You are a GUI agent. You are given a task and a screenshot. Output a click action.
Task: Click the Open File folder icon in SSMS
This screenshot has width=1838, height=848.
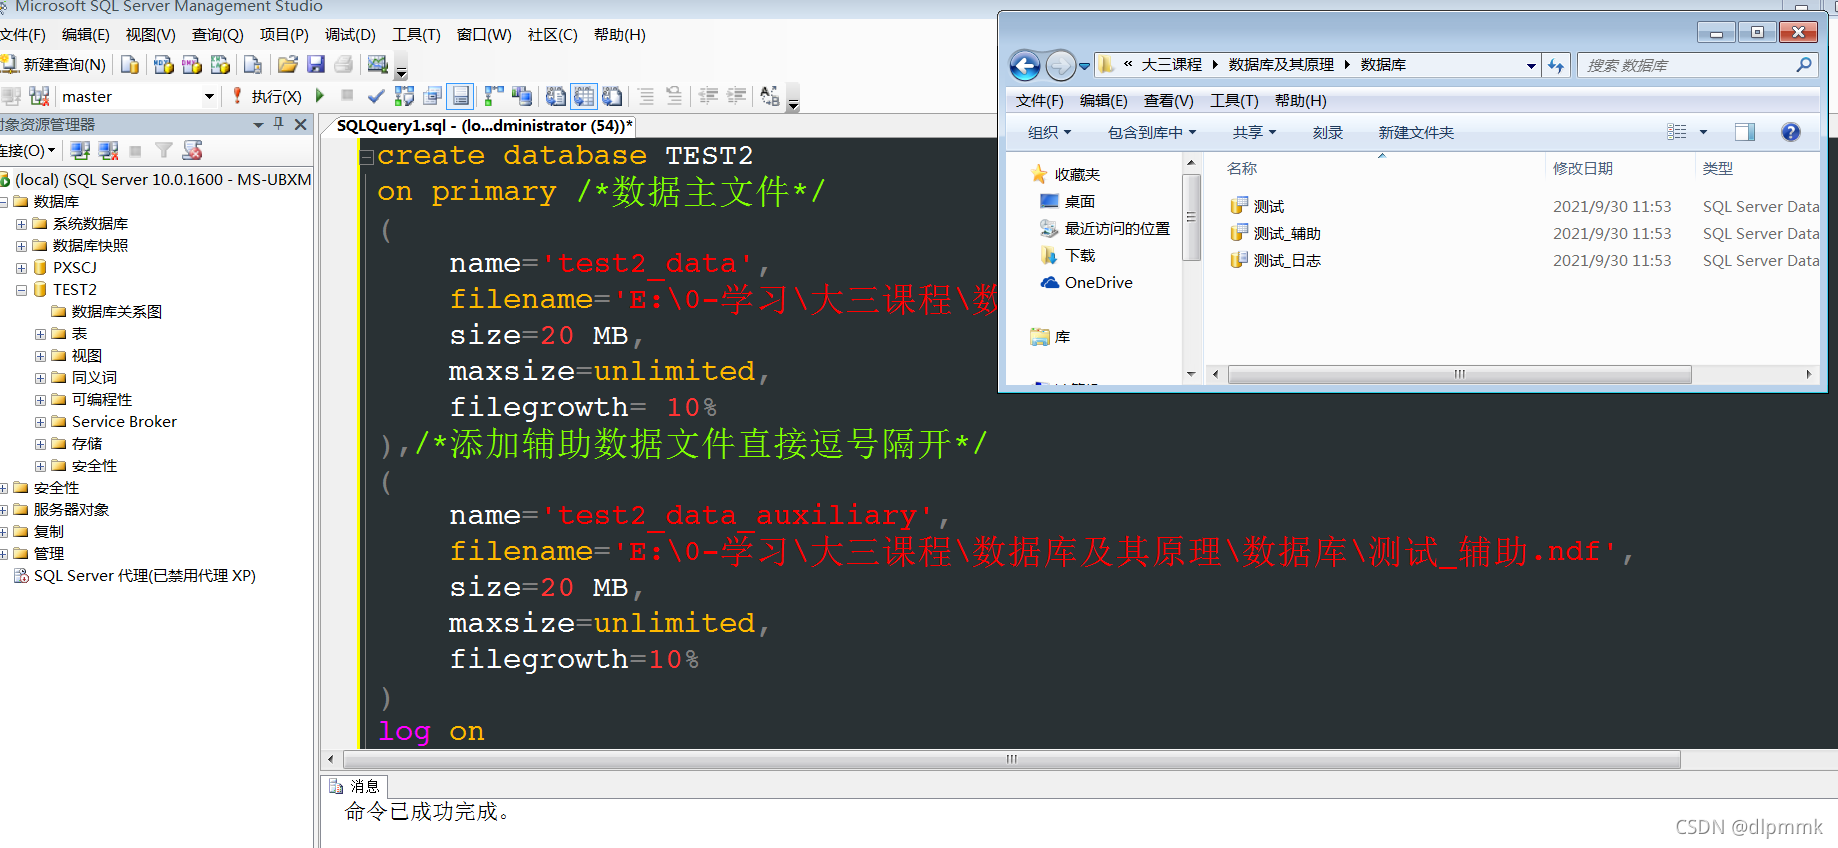pos(288,65)
